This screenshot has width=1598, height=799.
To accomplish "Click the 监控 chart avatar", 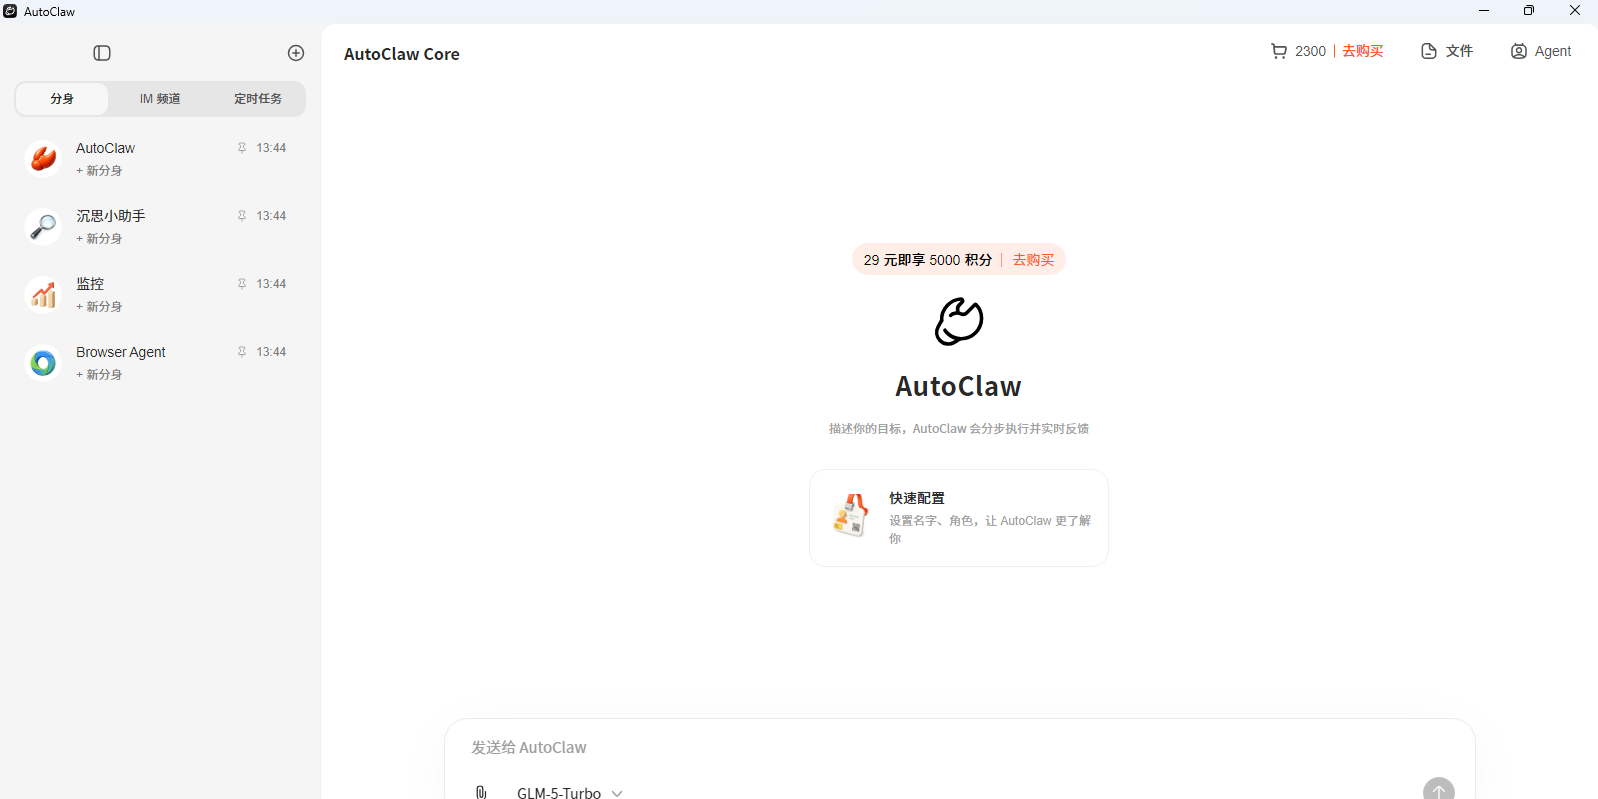I will click(43, 294).
